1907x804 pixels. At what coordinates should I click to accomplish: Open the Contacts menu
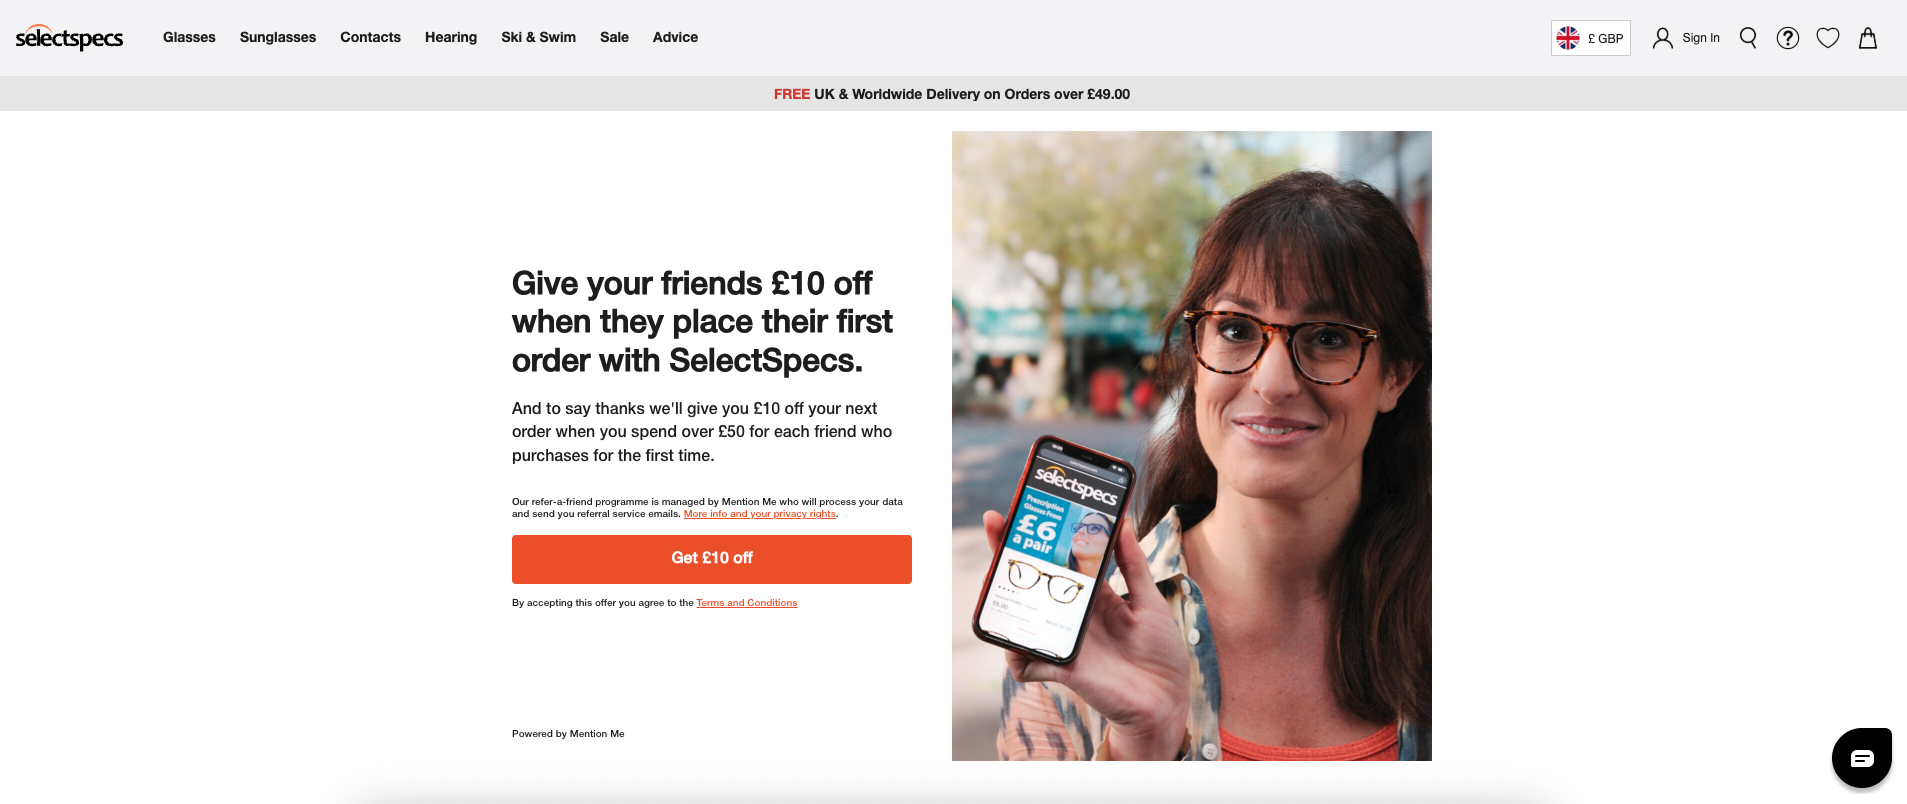tap(370, 37)
